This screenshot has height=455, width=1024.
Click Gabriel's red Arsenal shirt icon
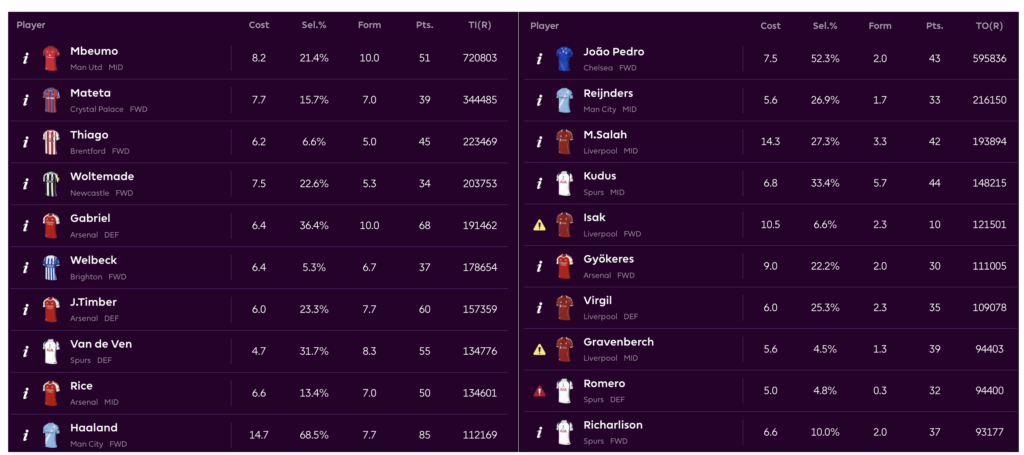pyautogui.click(x=52, y=226)
